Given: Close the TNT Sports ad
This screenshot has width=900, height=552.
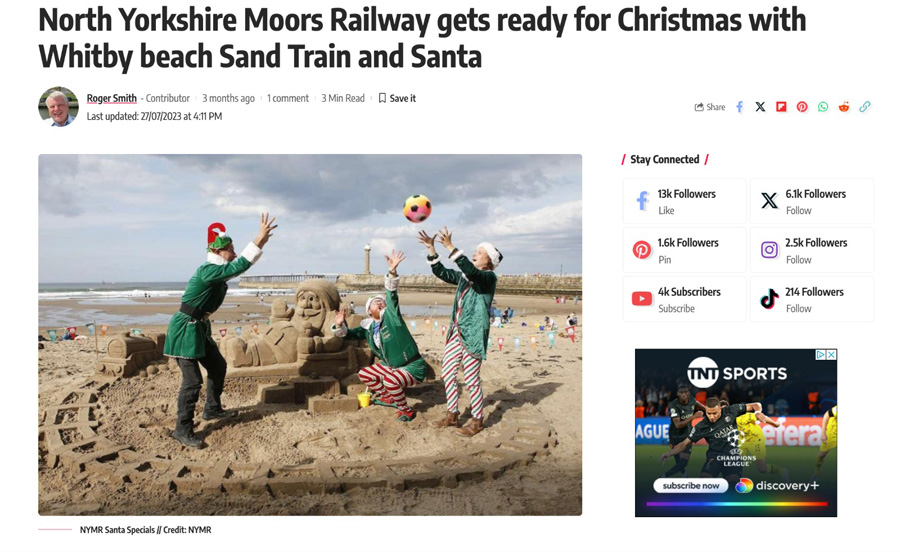Looking at the screenshot, I should click(x=831, y=355).
